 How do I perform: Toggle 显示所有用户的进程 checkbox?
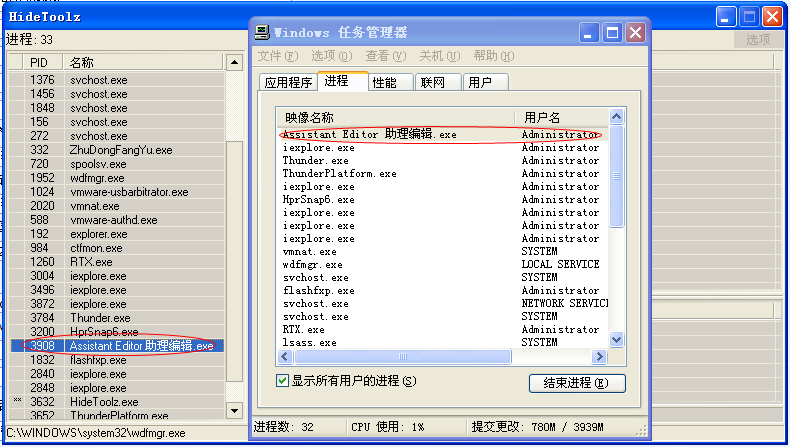pos(282,380)
